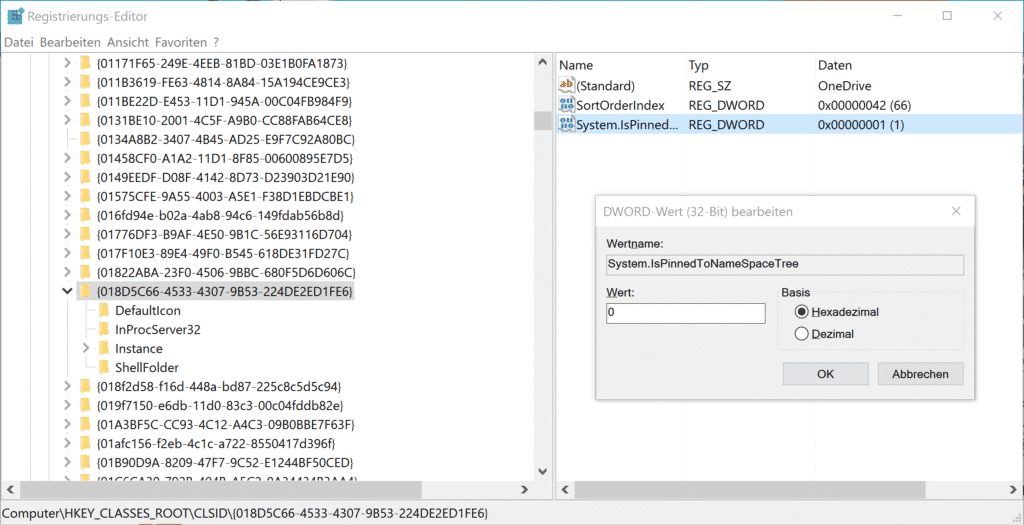
Task: Click folder icon of {016fd94e-b02a-4ab8-94c6-149fdab56b8d}
Action: point(85,215)
